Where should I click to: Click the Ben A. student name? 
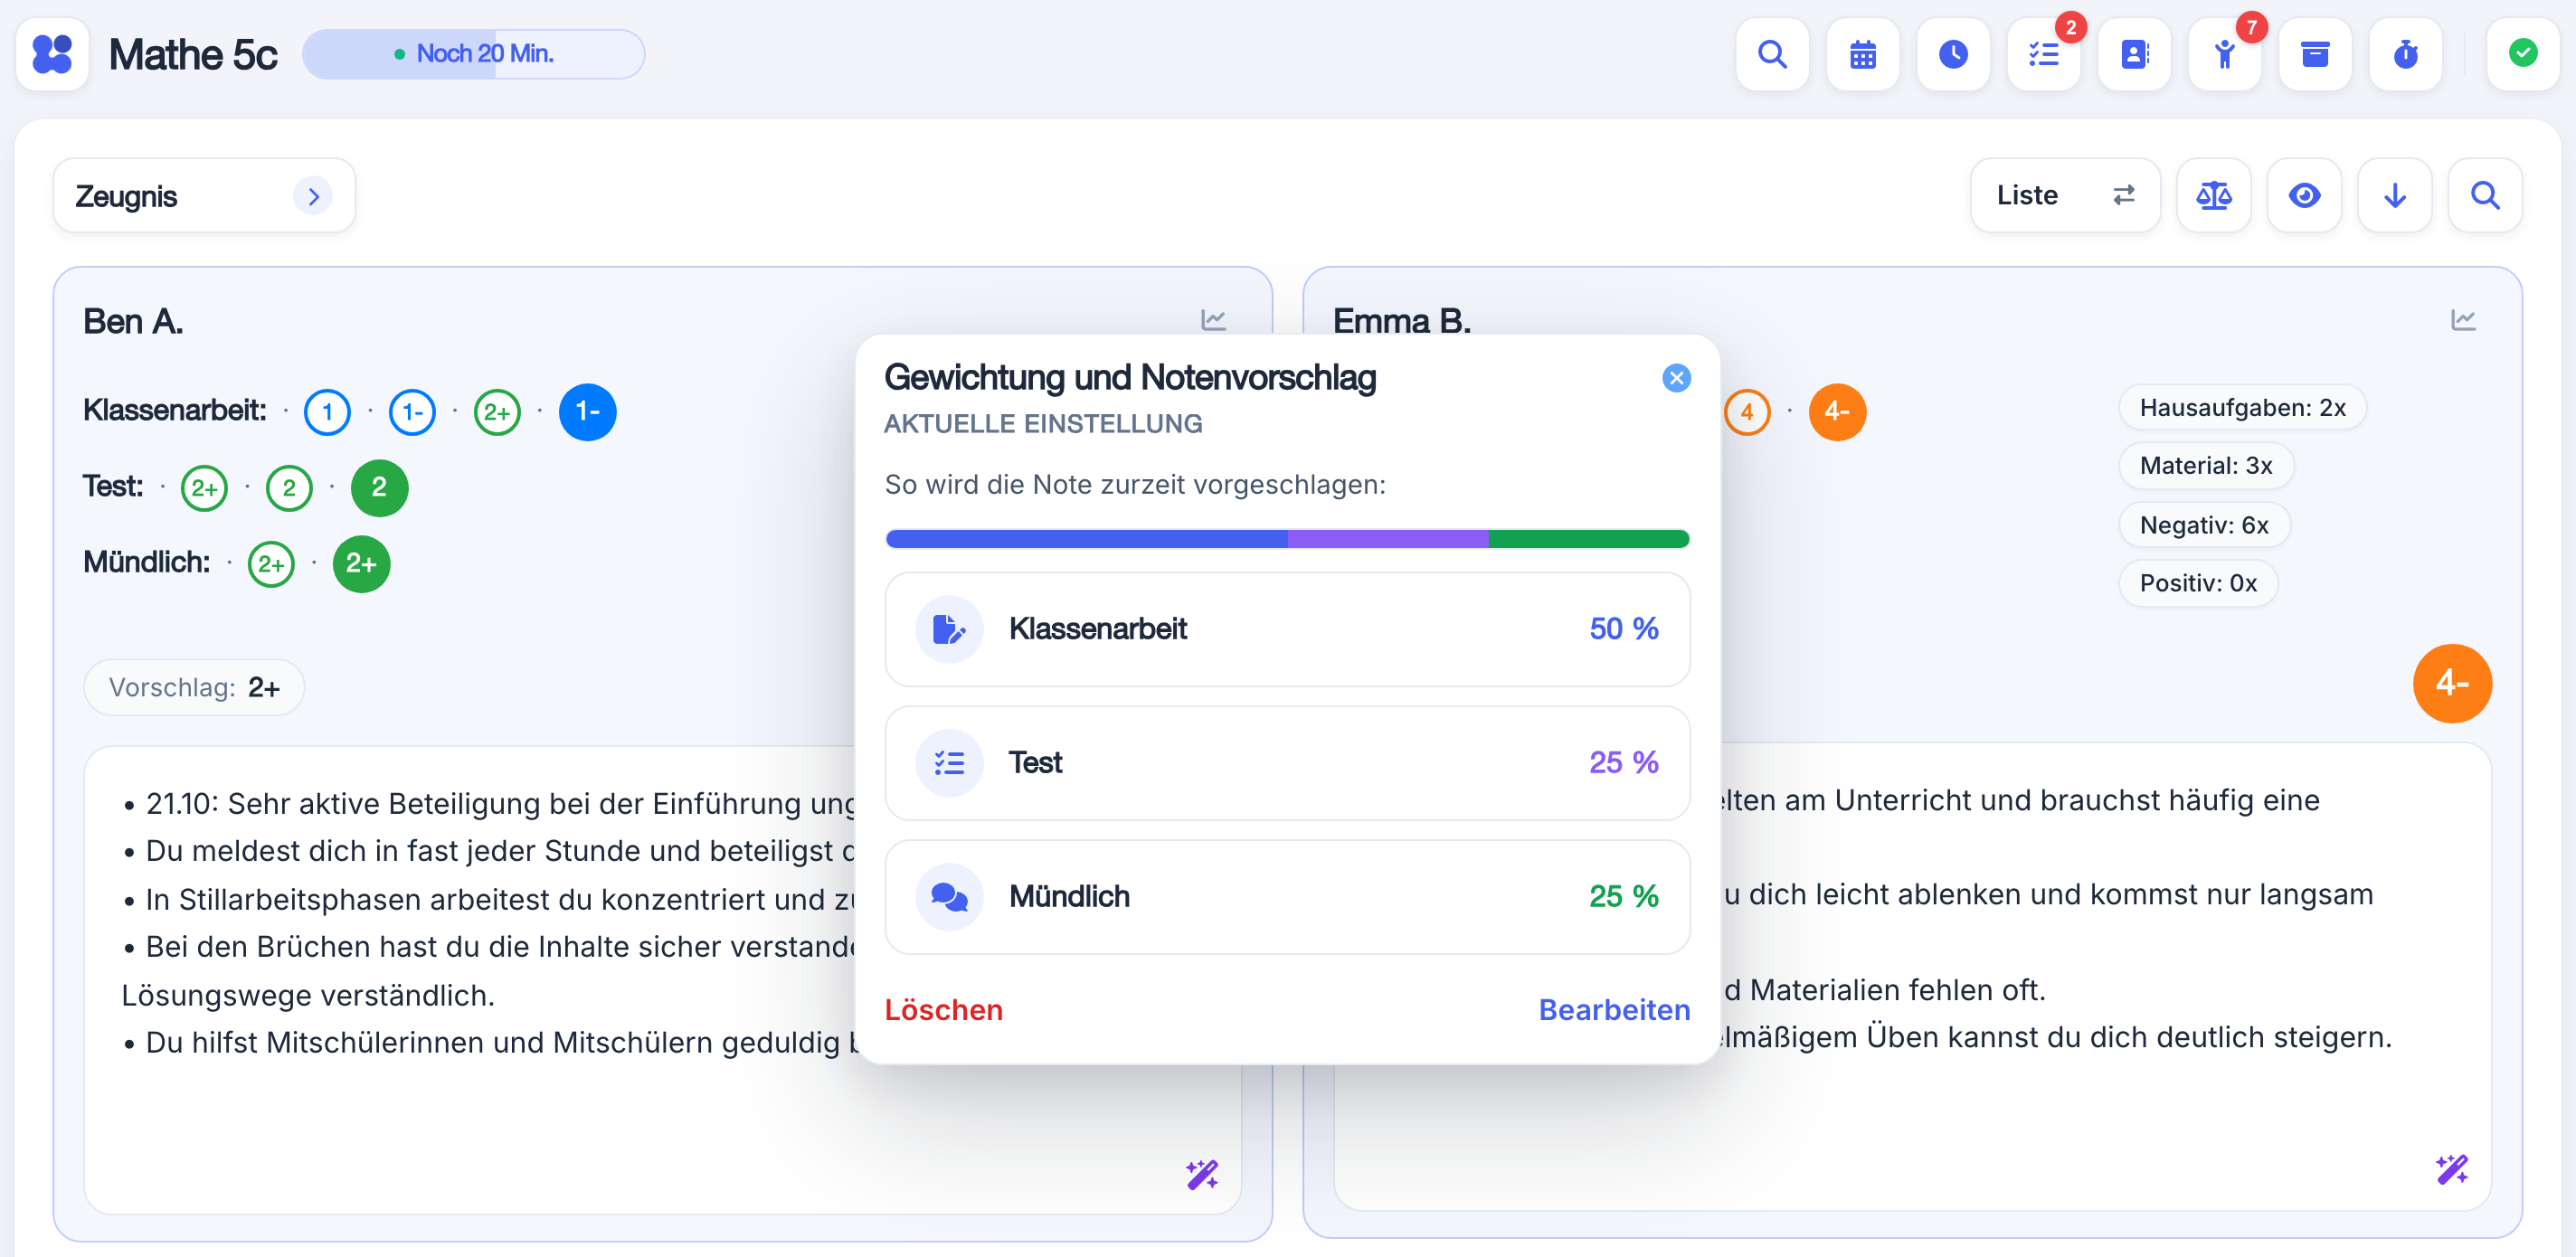point(133,322)
